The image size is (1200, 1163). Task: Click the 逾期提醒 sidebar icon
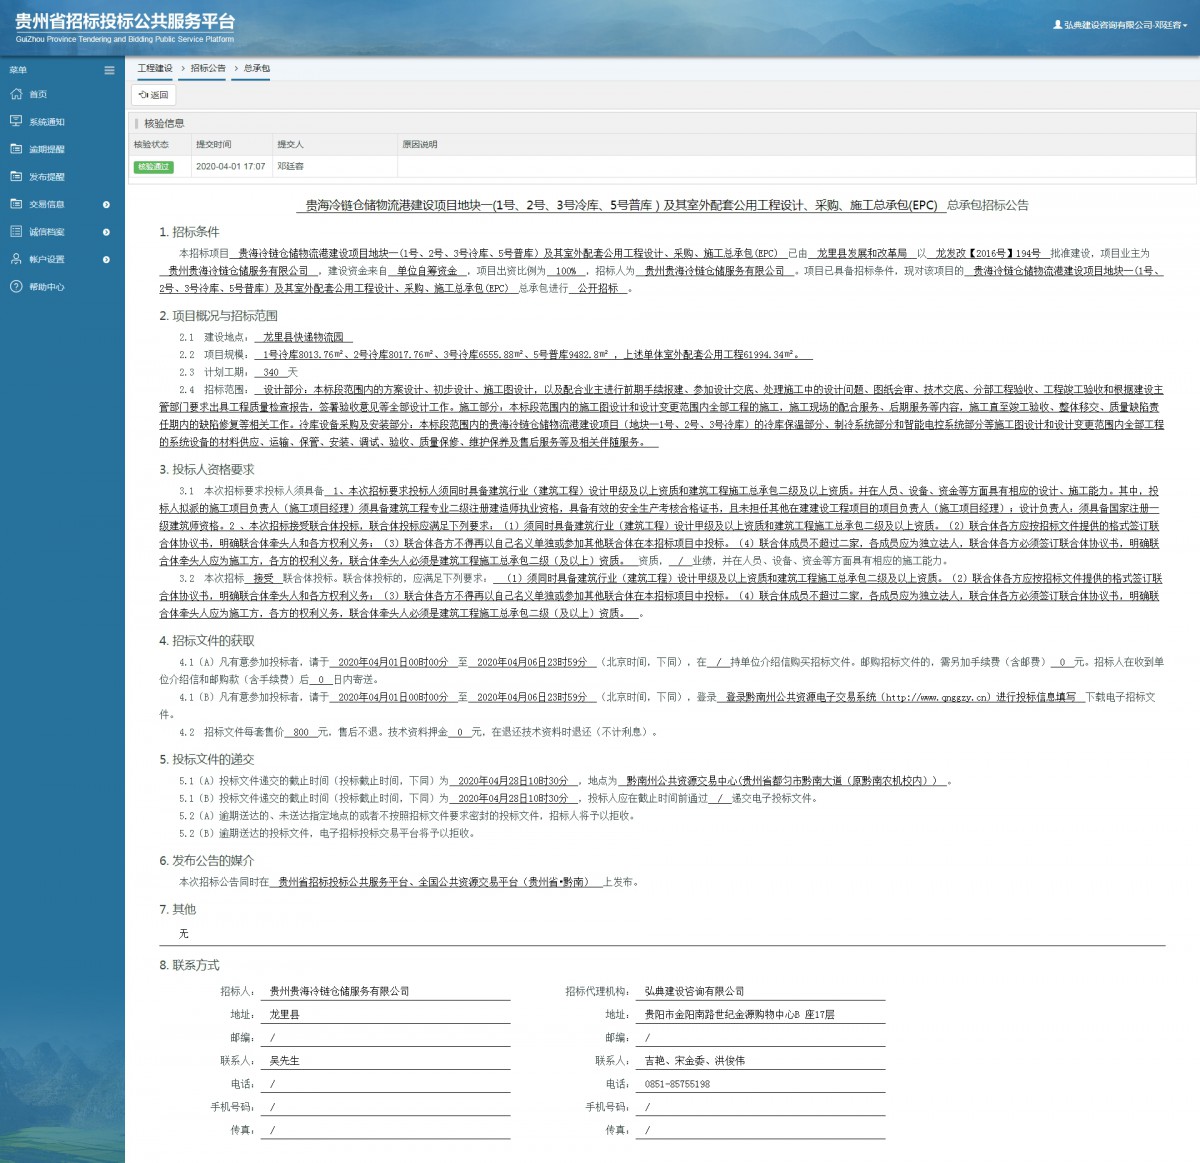coord(15,149)
